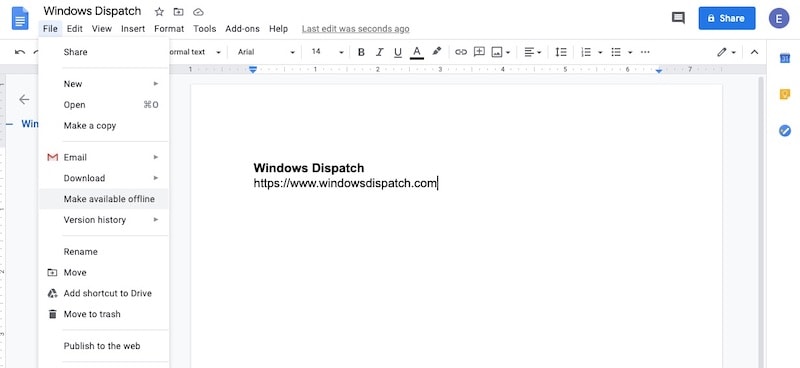
Task: Open the Google Calendar side panel
Action: pos(785,58)
